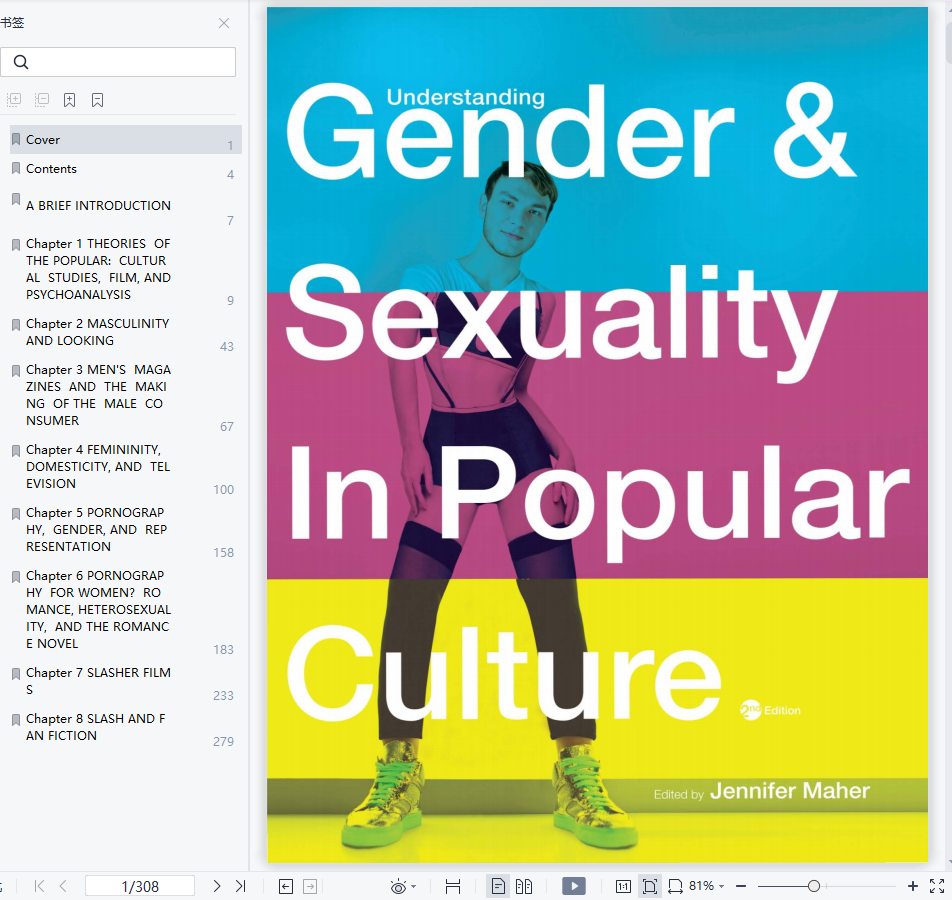Viewport: 952px width, 900px height.
Task: Click the fit width icon
Action: point(675,887)
